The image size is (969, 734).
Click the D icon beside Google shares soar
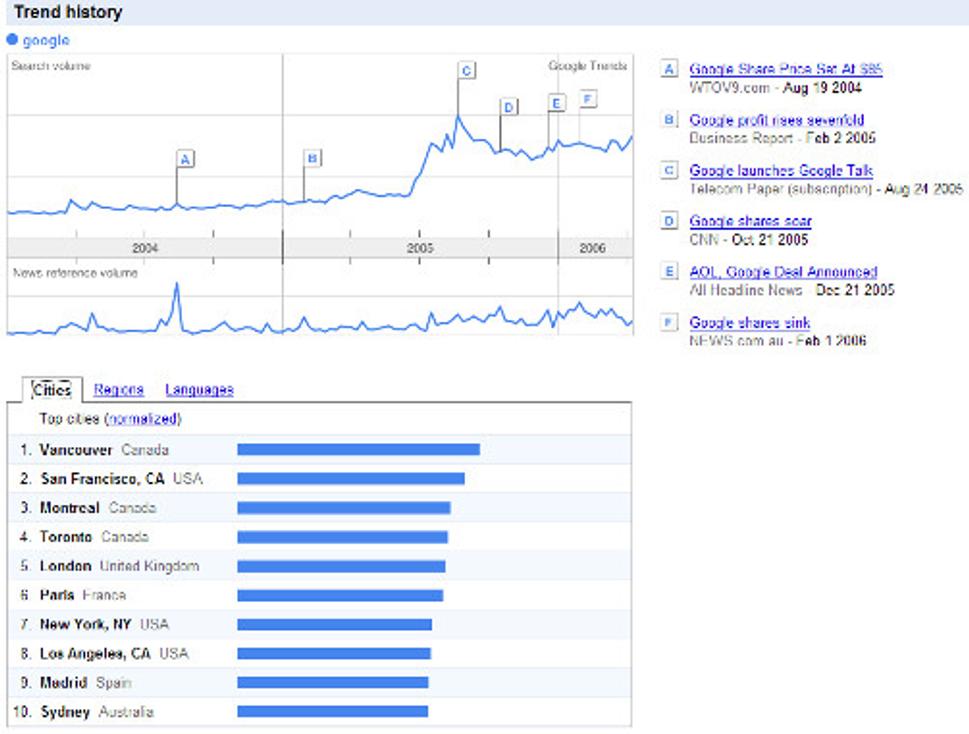pos(669,221)
